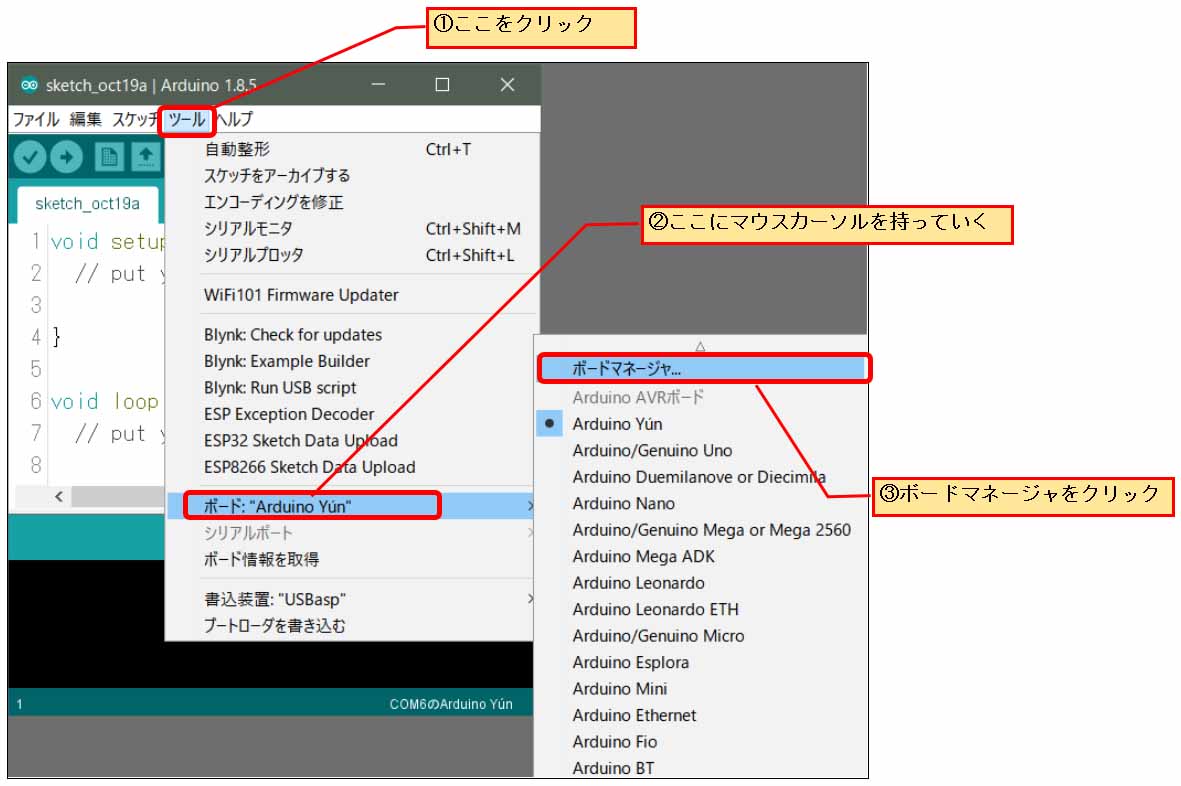Select ブートローダを書き込む menu entry
This screenshot has width=1181, height=786.
point(350,626)
